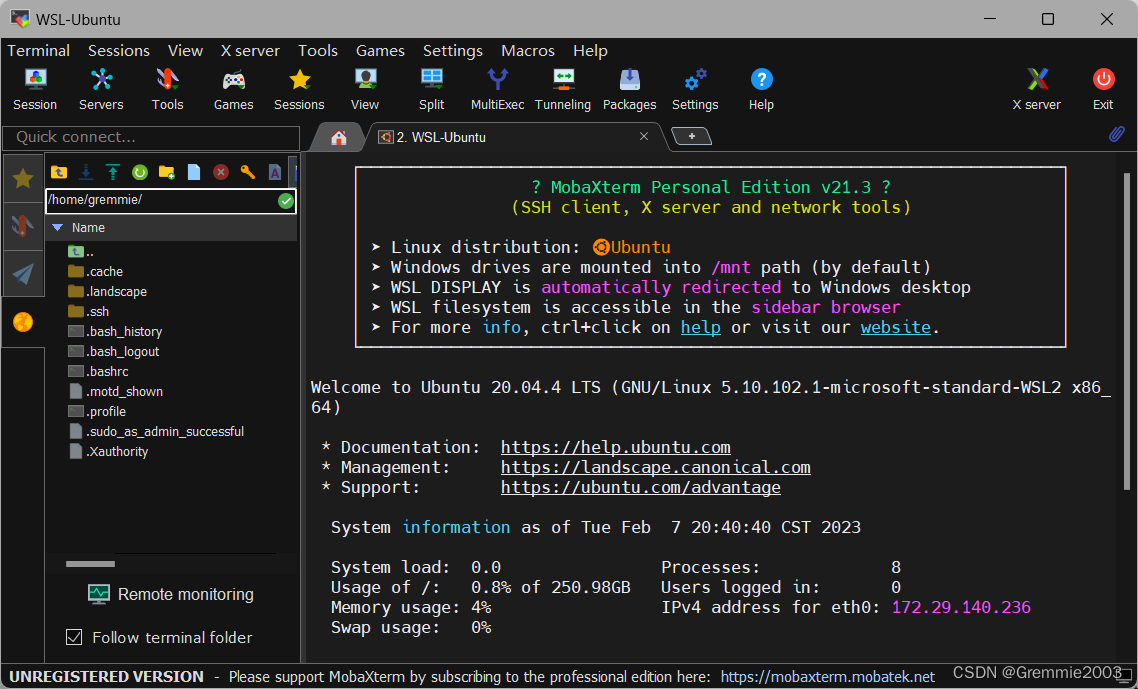
Task: Click the Quick connect input field
Action: [x=151, y=137]
